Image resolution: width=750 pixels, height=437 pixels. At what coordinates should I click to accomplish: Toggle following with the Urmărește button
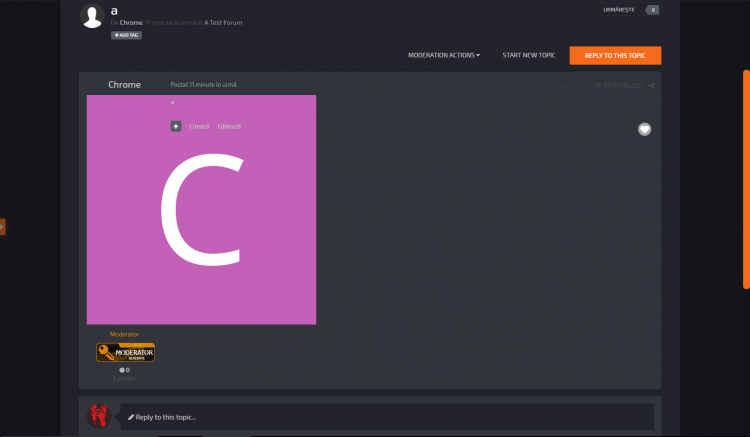(619, 10)
